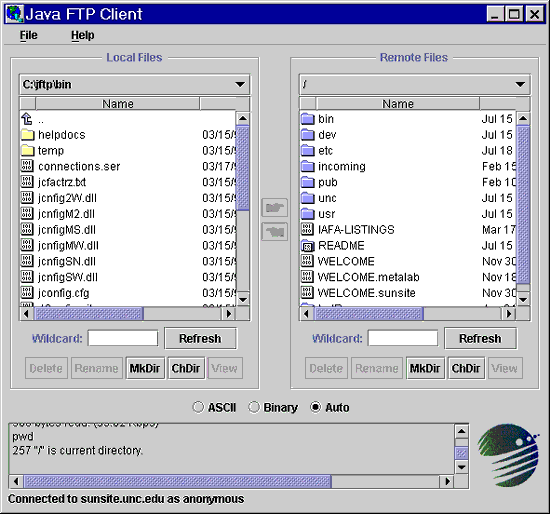Screen dimensions: 550x514
Task: Click the sunsite globe logo
Action: [x=508, y=455]
